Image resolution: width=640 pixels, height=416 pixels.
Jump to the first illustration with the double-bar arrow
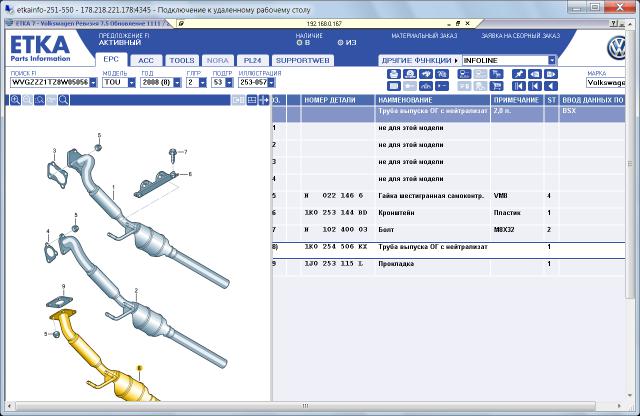point(519,86)
